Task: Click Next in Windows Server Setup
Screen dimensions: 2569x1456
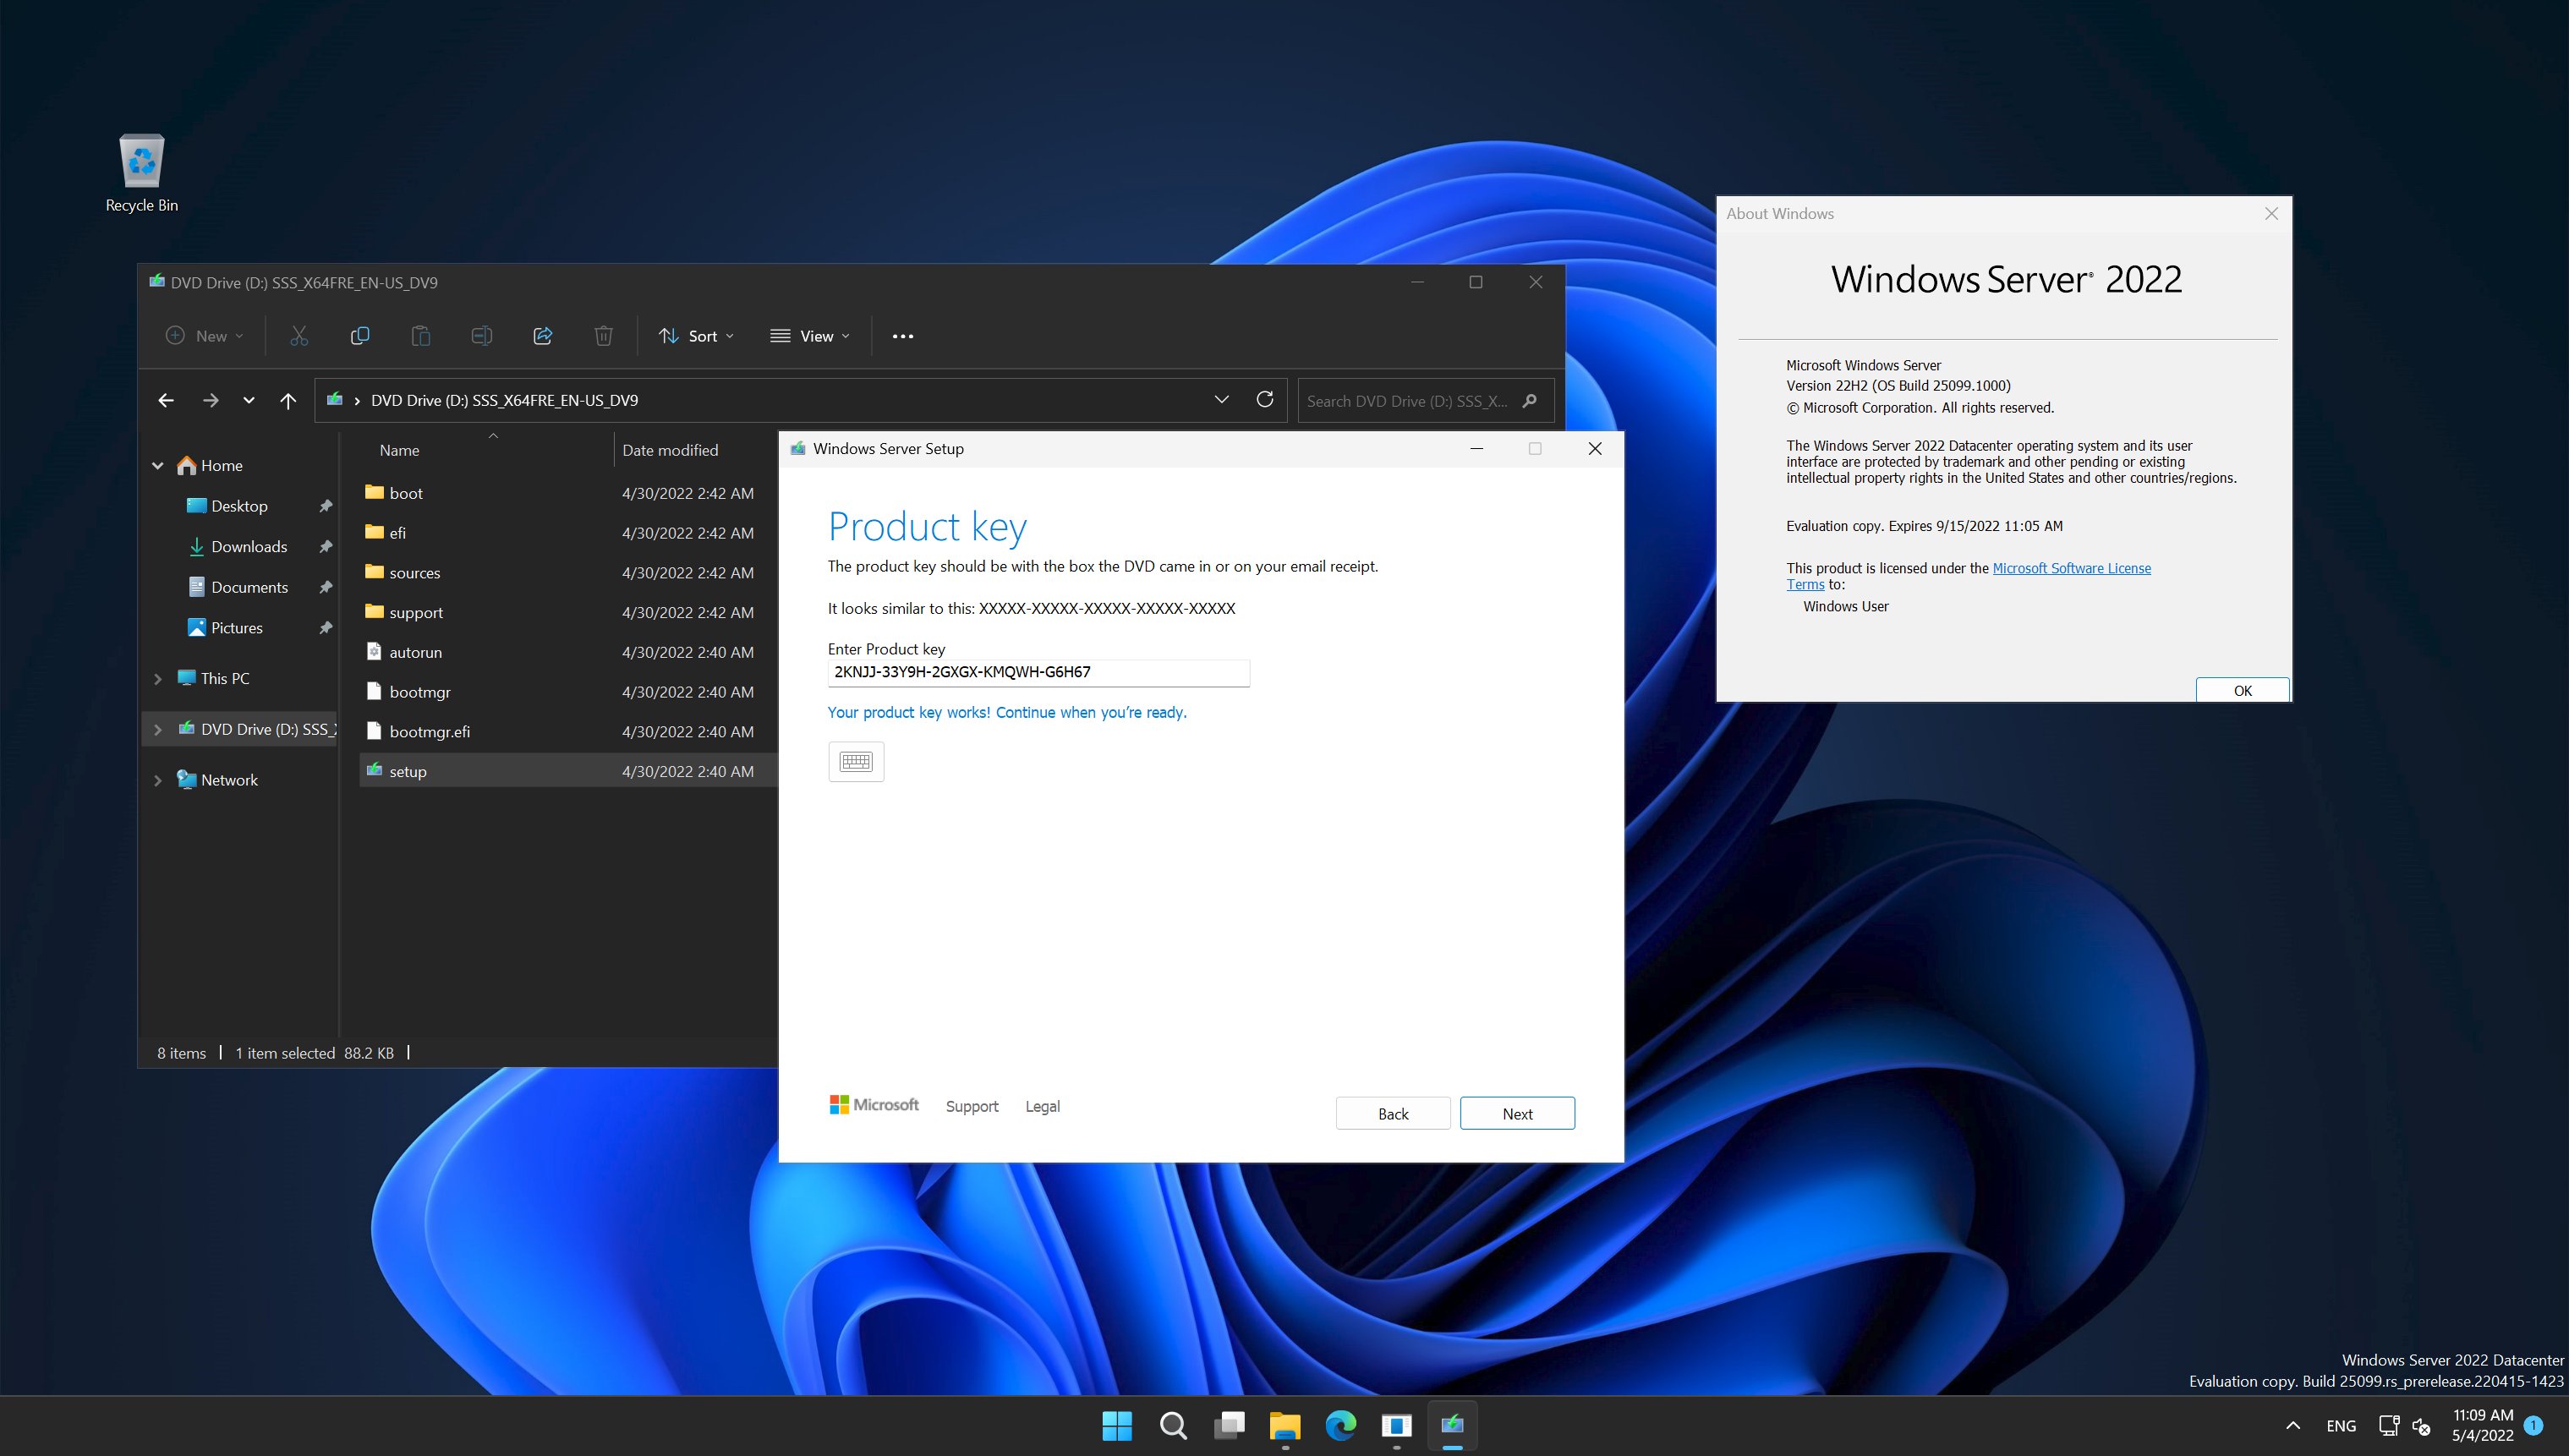Action: 1516,1113
